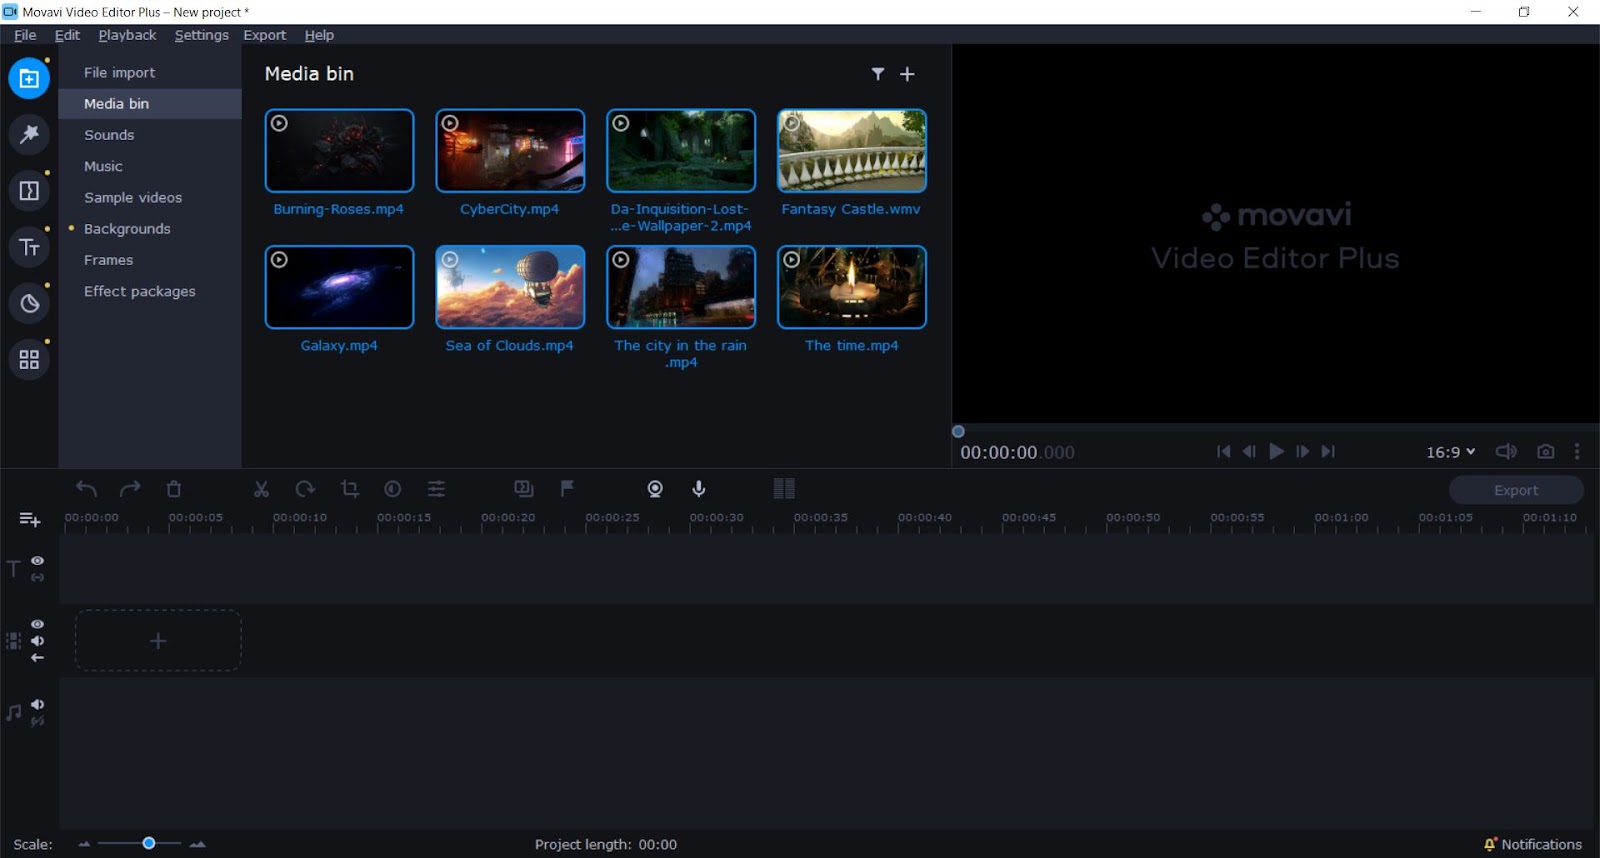Select the Crop tool
The image size is (1600, 858).
coord(349,489)
